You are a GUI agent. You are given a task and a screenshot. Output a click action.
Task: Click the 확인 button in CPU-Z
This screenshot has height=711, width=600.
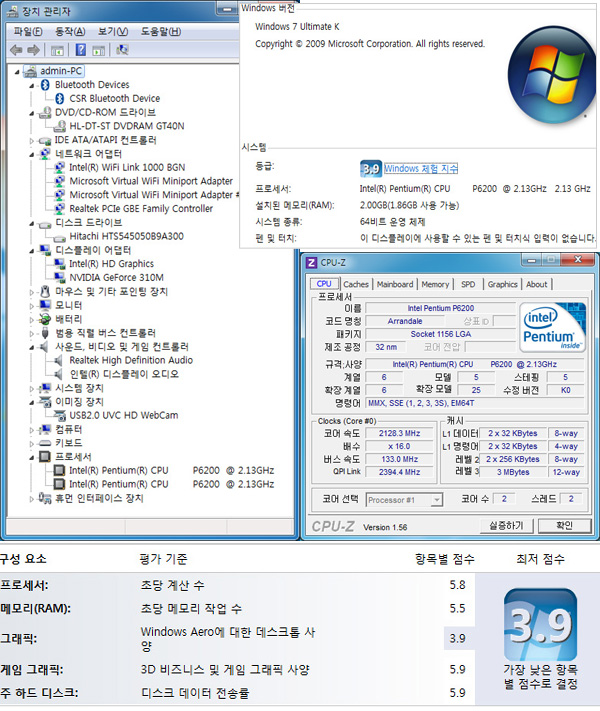564,525
